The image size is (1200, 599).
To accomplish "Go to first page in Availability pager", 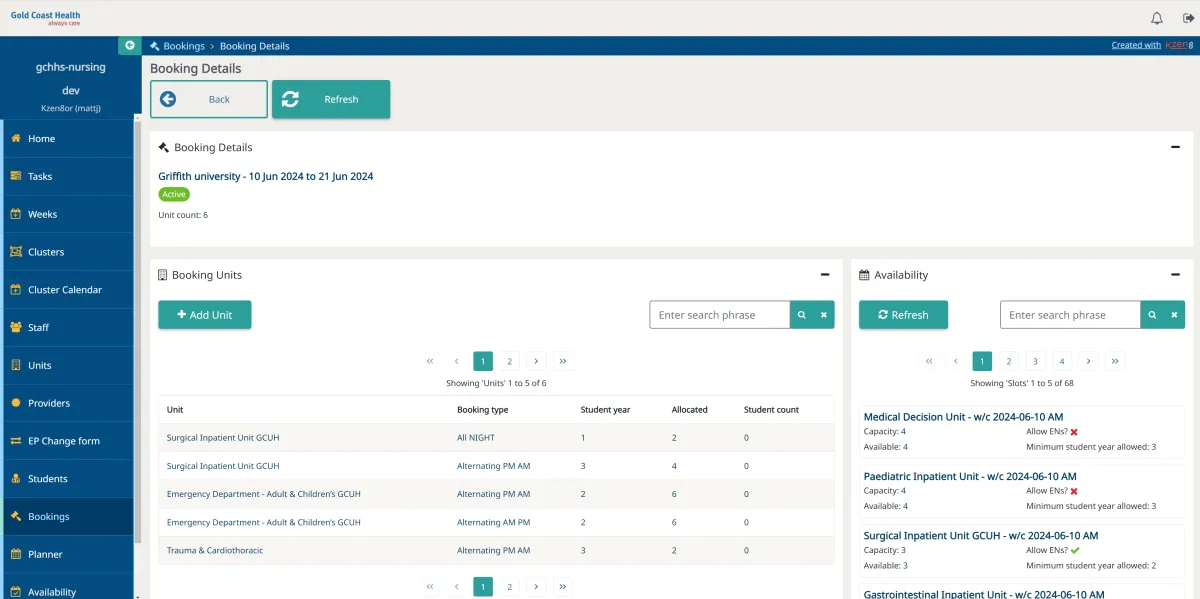I will [929, 361].
